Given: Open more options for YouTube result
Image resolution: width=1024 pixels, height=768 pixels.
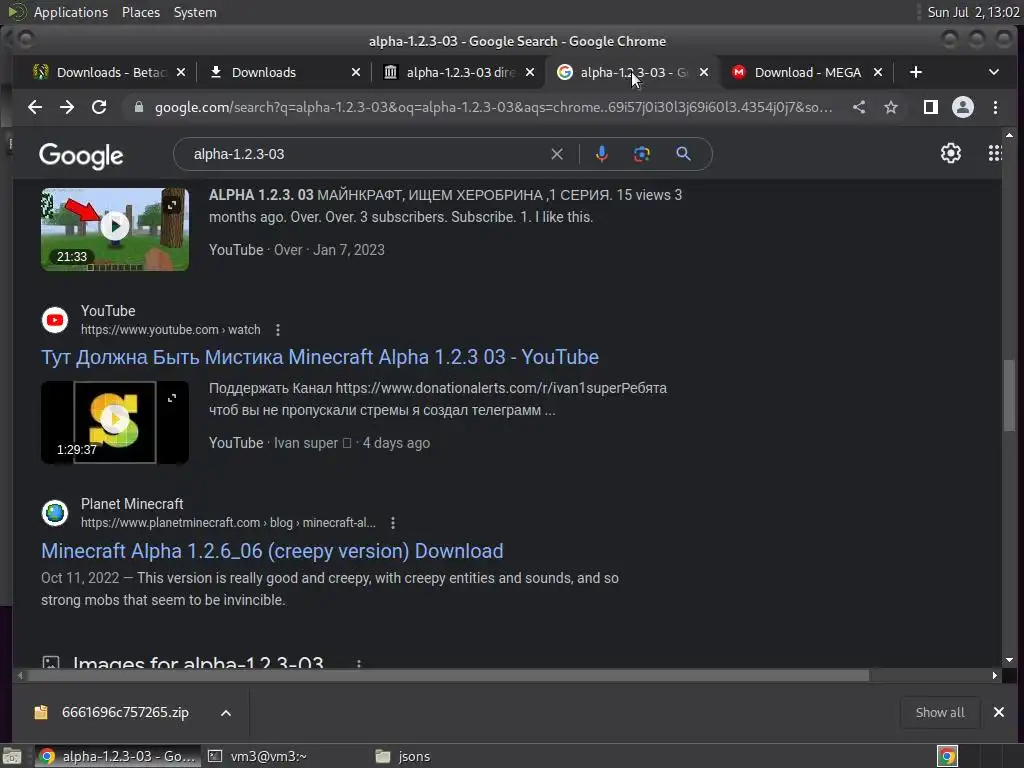Looking at the screenshot, I should click(x=278, y=330).
